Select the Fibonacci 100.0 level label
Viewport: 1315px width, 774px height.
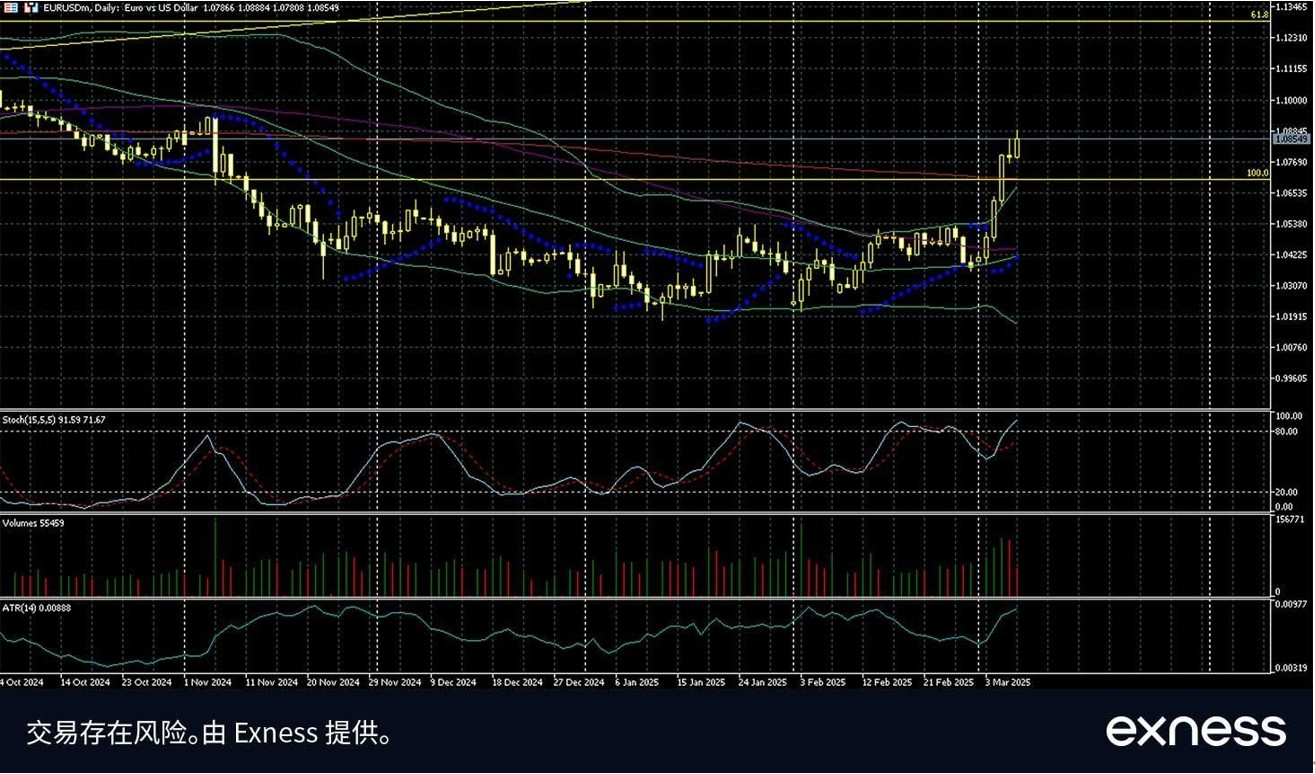(1257, 174)
